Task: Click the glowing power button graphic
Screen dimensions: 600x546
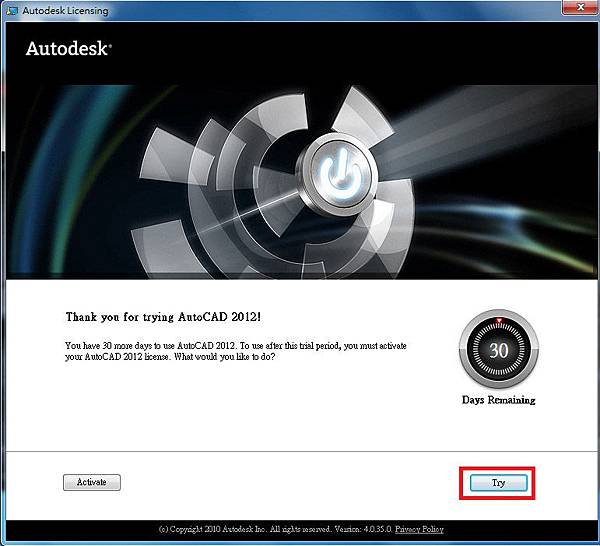Action: pyautogui.click(x=339, y=174)
